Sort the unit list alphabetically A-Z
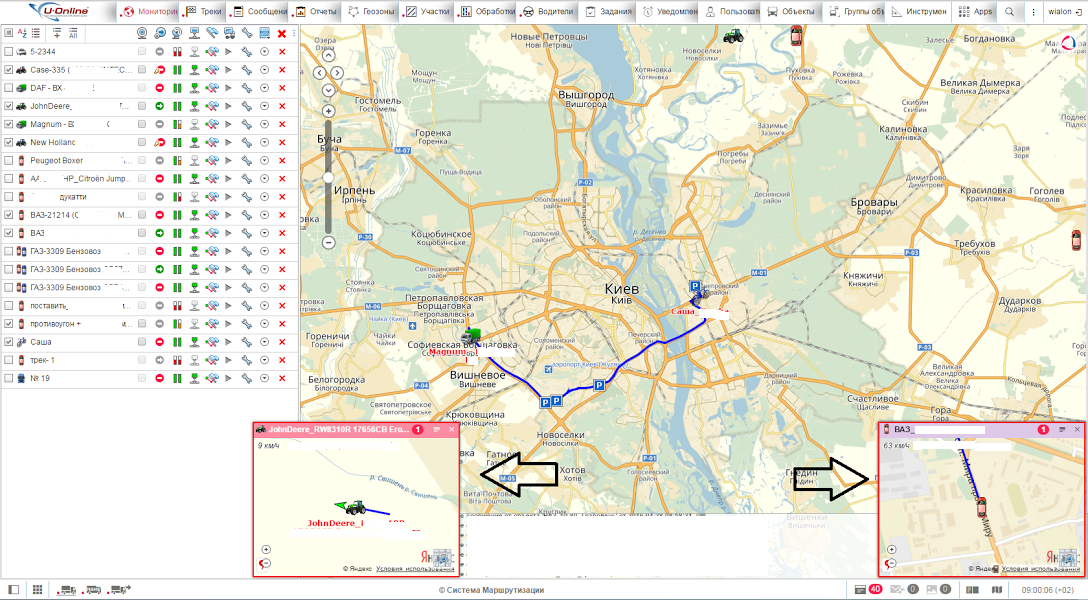This screenshot has height=600, width=1088. [x=22, y=33]
